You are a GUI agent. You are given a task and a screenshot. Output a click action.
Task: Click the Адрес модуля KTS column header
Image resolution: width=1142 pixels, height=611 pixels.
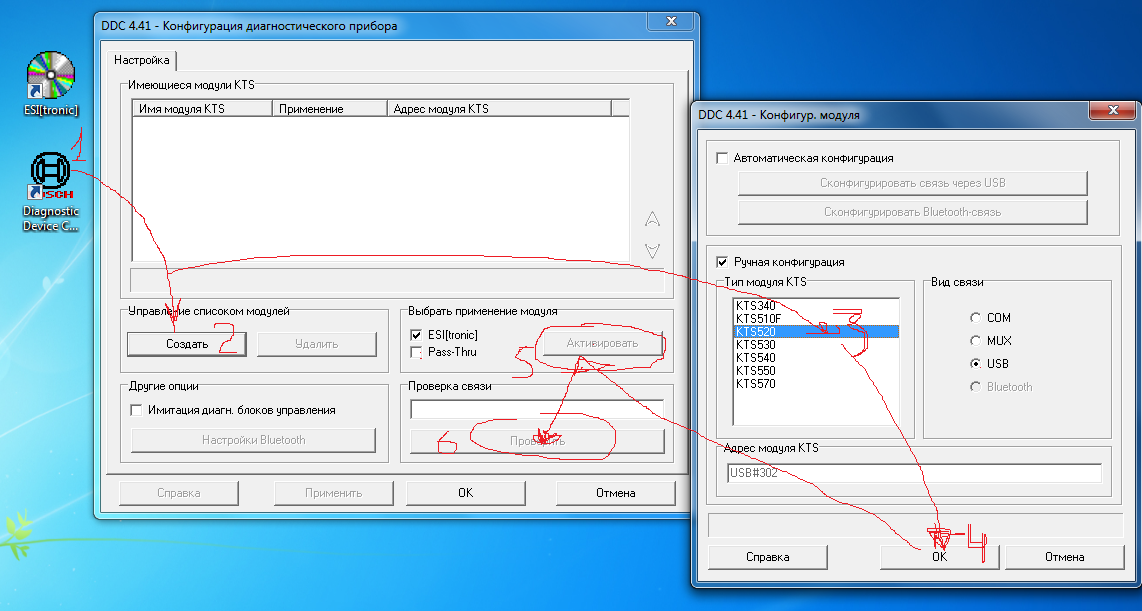[x=499, y=109]
